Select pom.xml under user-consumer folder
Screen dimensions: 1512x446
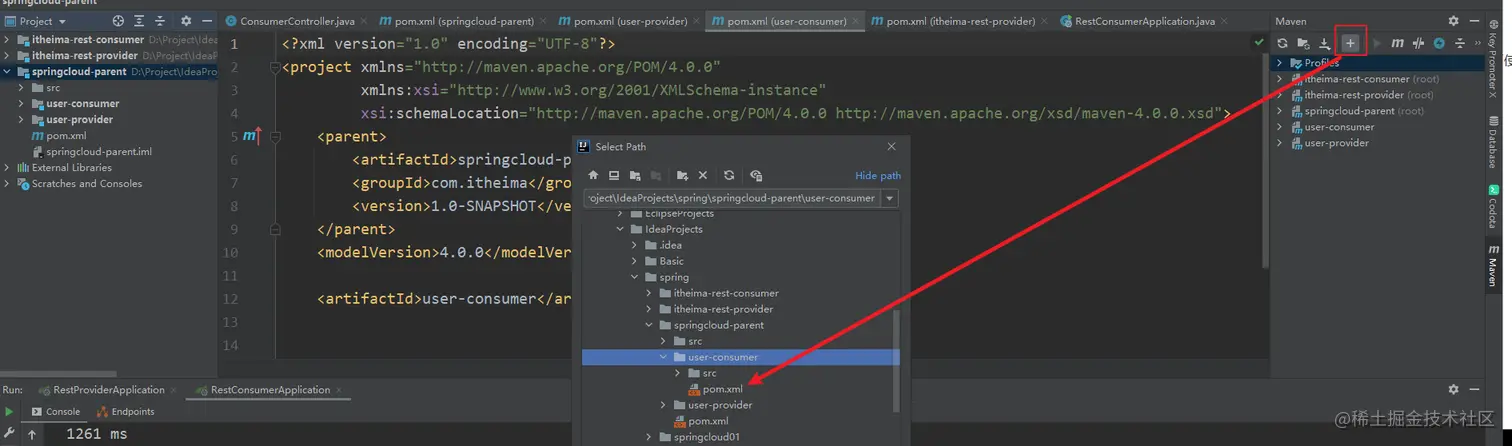coord(722,389)
